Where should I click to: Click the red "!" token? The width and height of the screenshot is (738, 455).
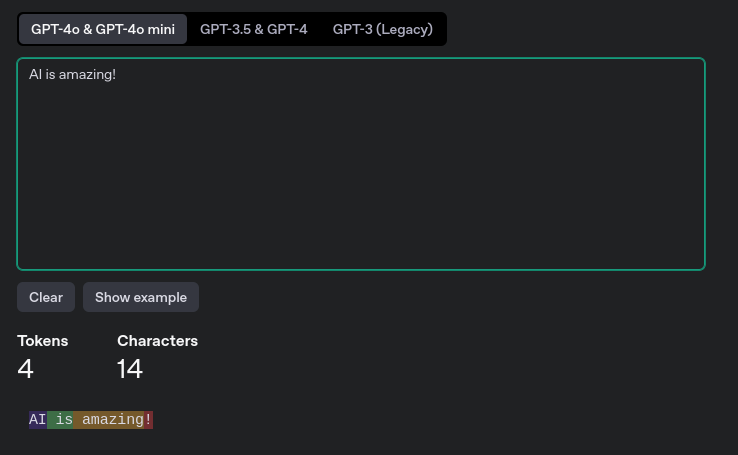coord(148,420)
